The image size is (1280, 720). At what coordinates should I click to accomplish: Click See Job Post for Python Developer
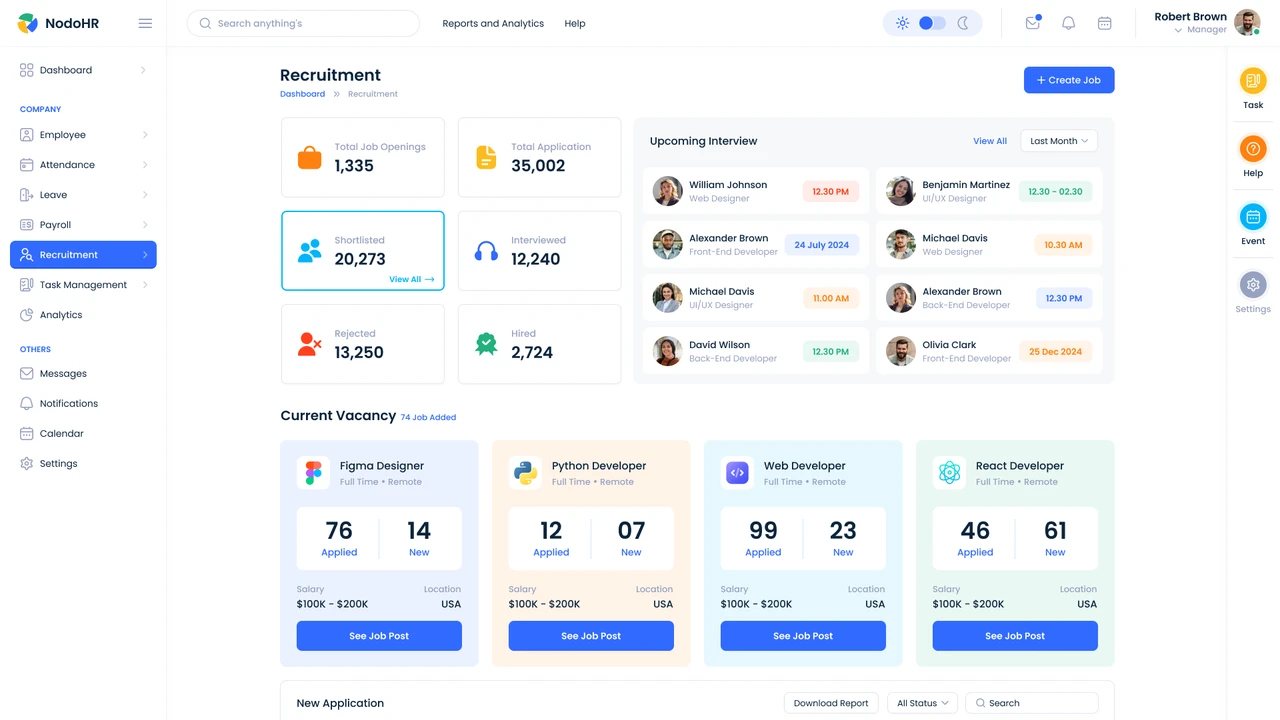591,636
